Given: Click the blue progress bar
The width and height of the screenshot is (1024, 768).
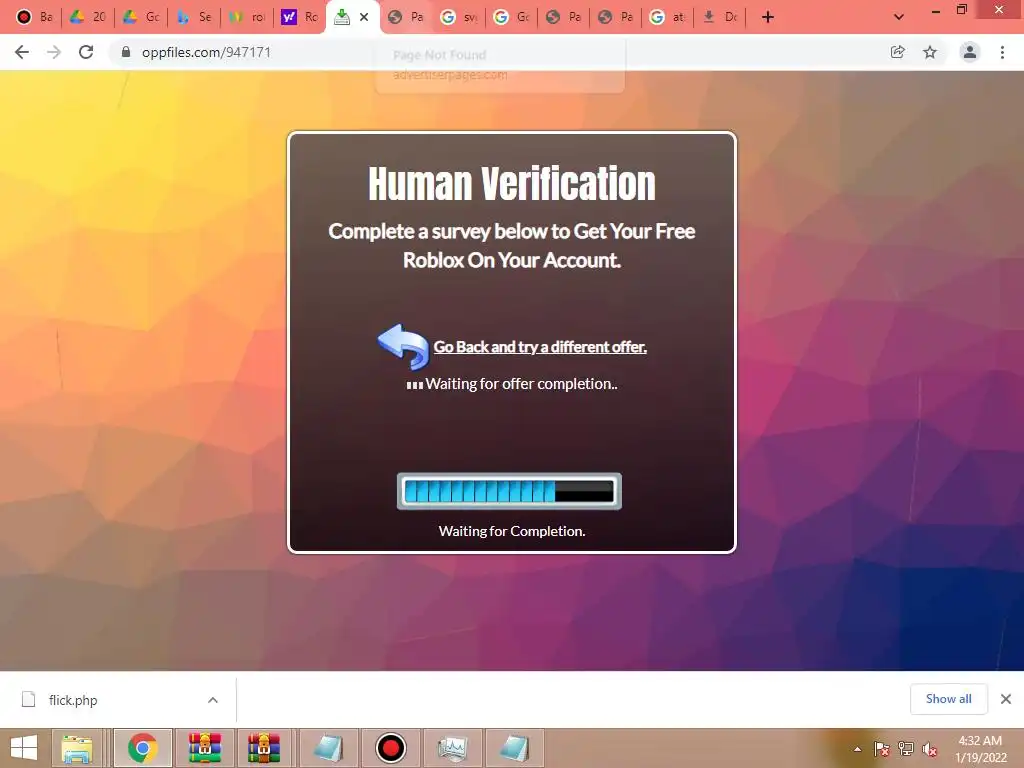Looking at the screenshot, I should pyautogui.click(x=509, y=491).
